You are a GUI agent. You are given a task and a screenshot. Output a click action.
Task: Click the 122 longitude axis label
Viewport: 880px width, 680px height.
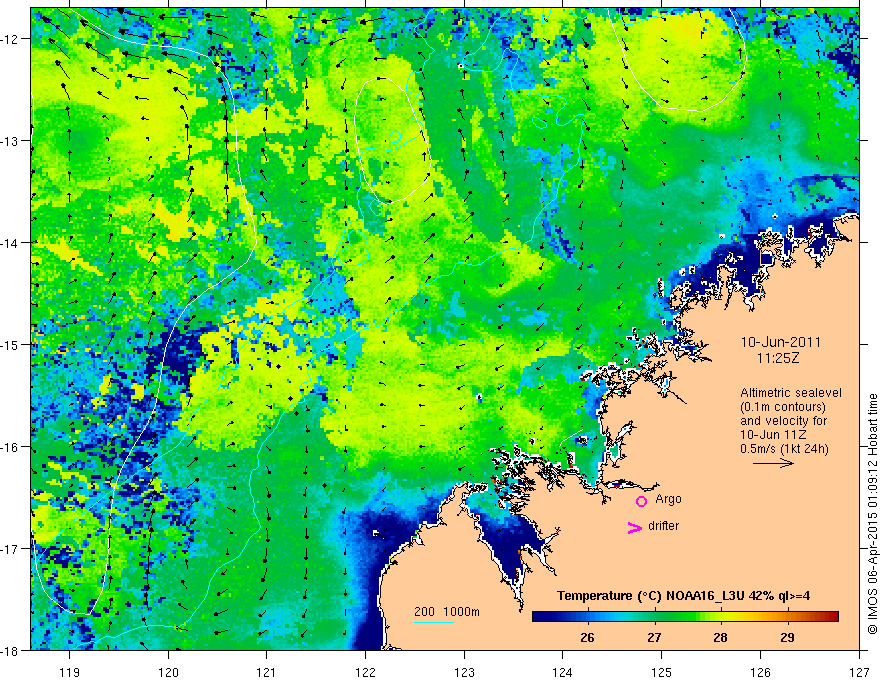[365, 672]
